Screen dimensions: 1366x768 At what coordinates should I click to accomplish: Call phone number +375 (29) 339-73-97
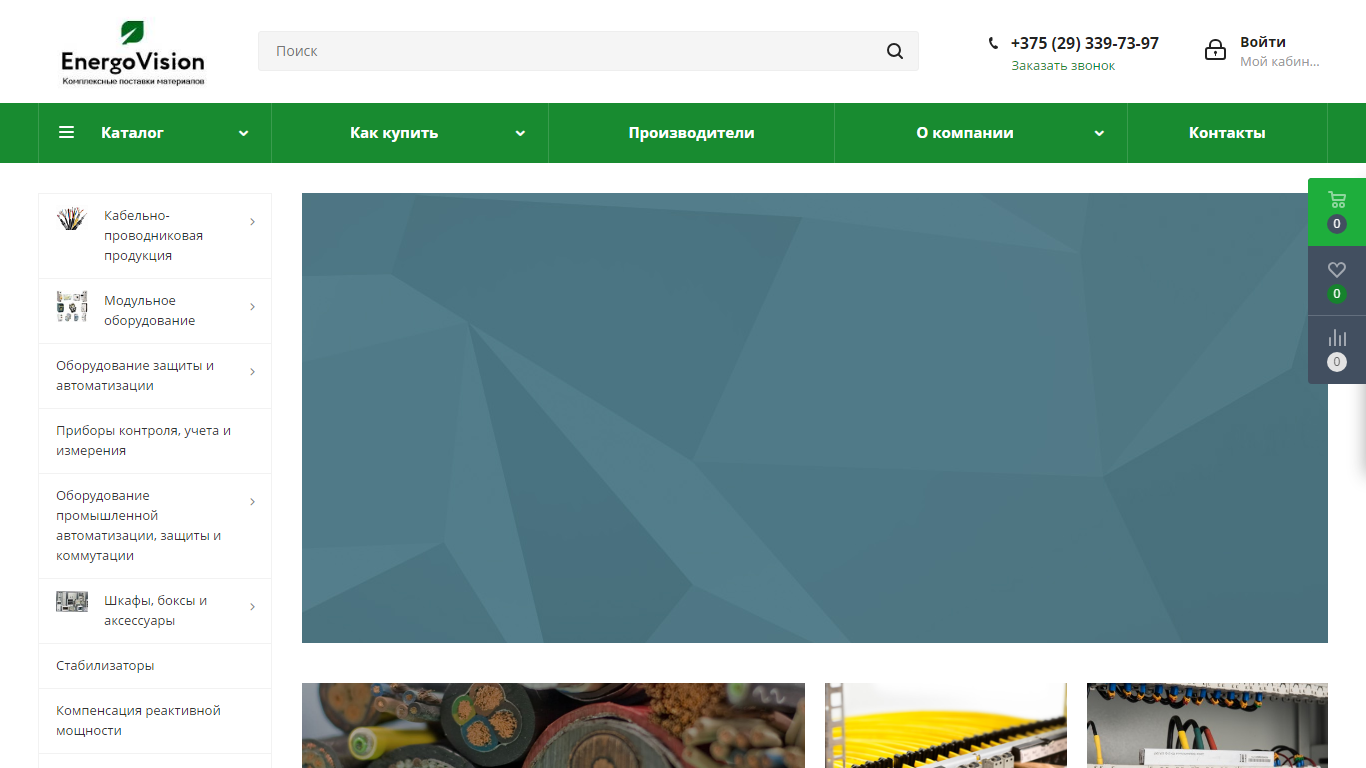pyautogui.click(x=1085, y=43)
